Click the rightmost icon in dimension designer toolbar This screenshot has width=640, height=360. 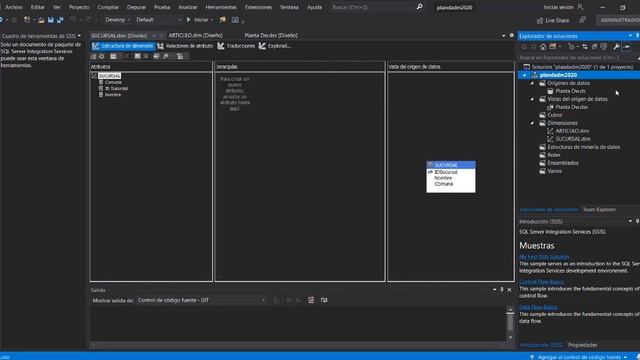click(180, 56)
